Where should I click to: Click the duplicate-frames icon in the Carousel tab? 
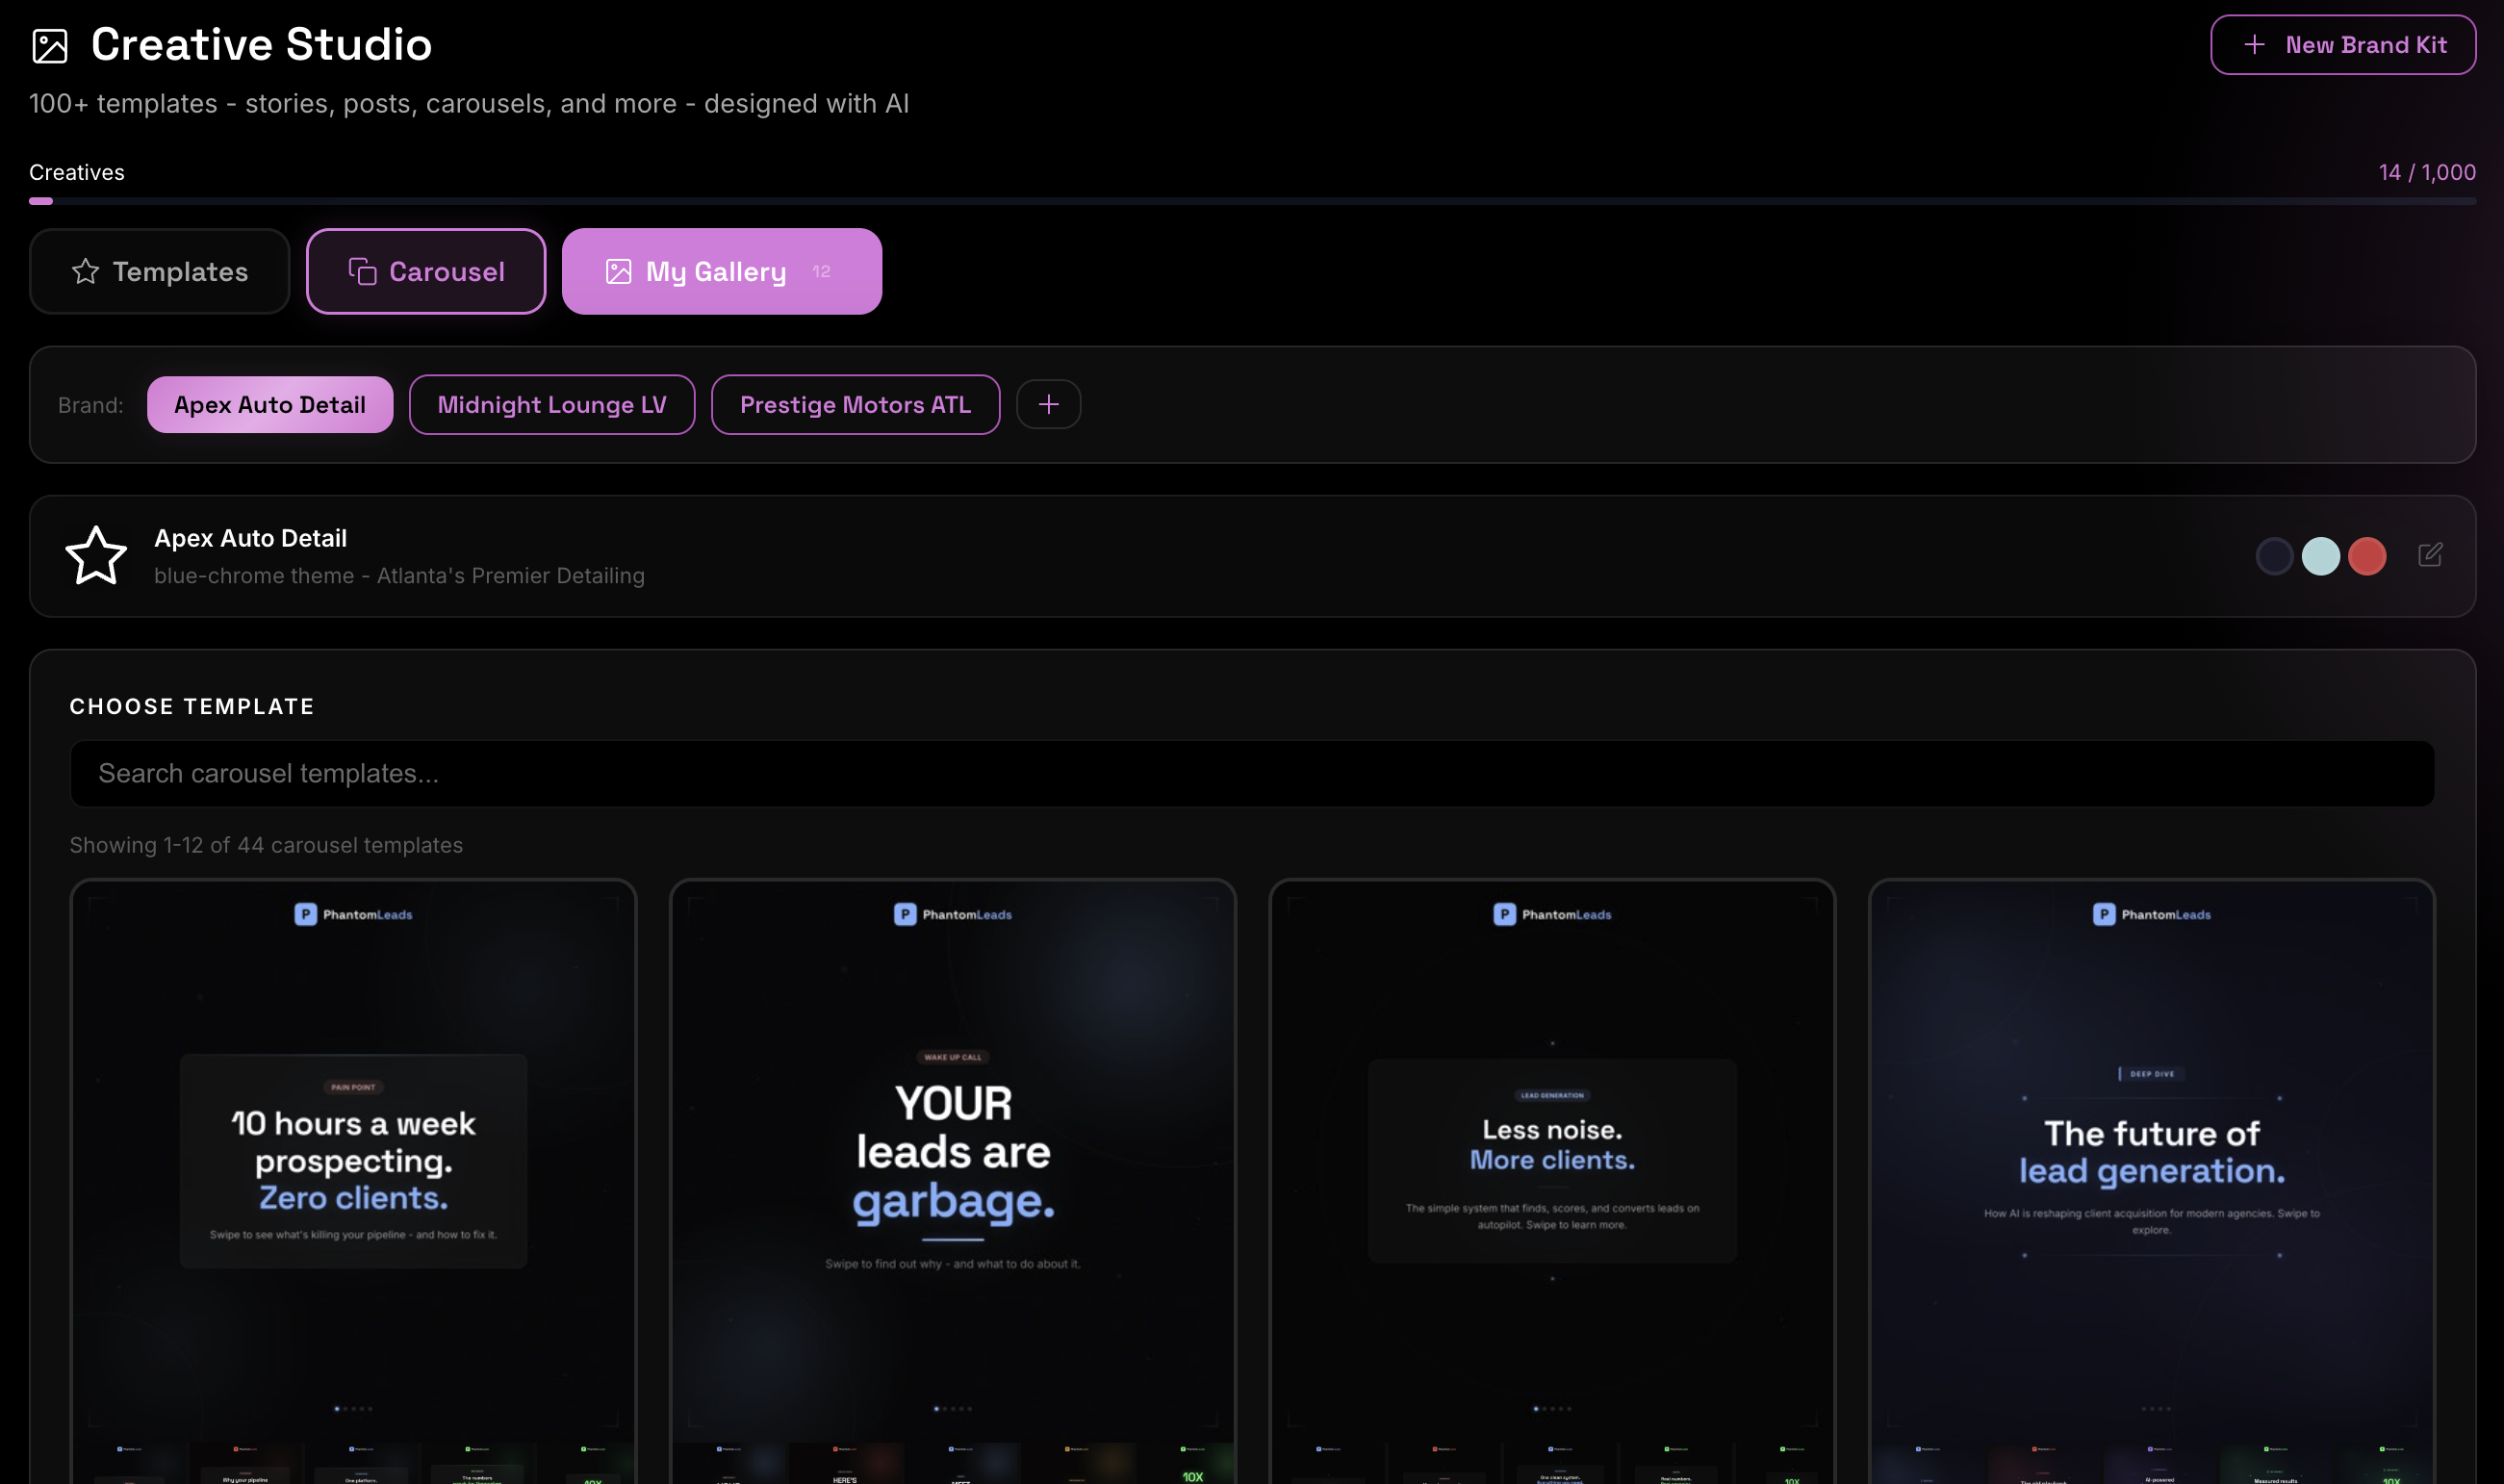[361, 270]
